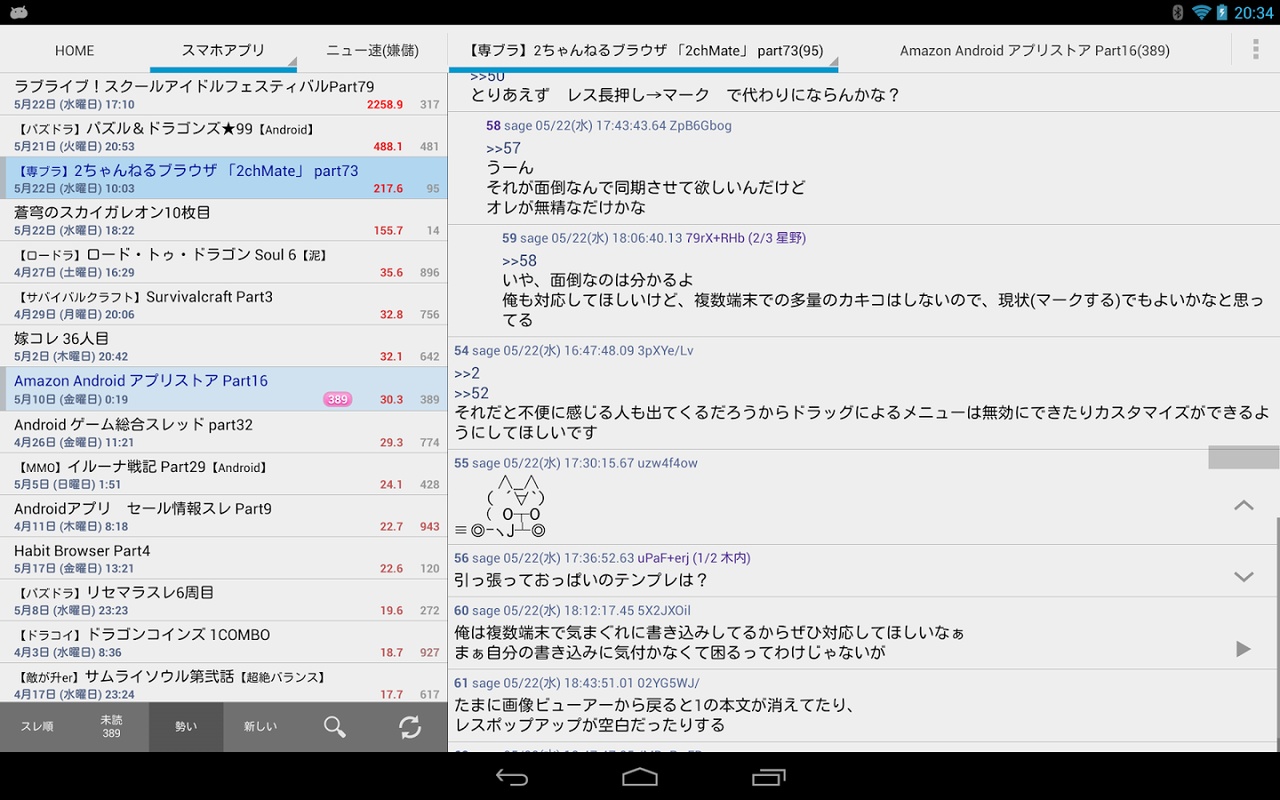
Task: Open thread ロード・トゥ・ドラゴン Soul 6
Action: [223, 262]
